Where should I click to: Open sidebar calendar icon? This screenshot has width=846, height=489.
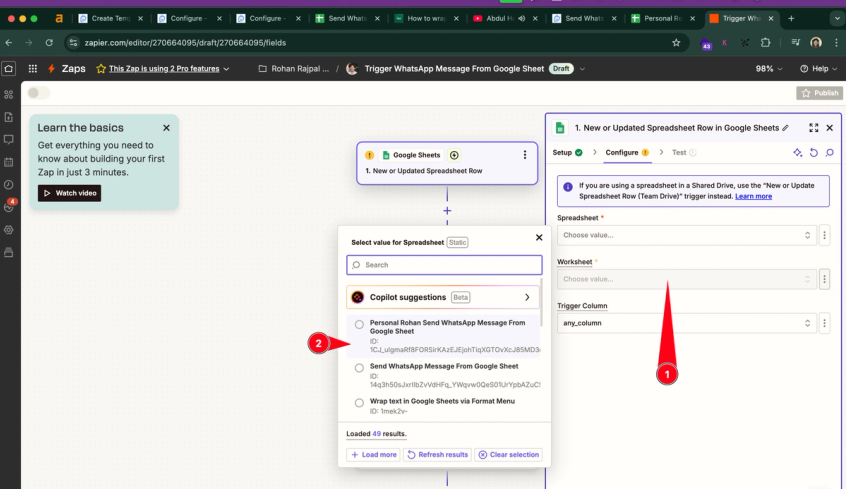pos(9,162)
